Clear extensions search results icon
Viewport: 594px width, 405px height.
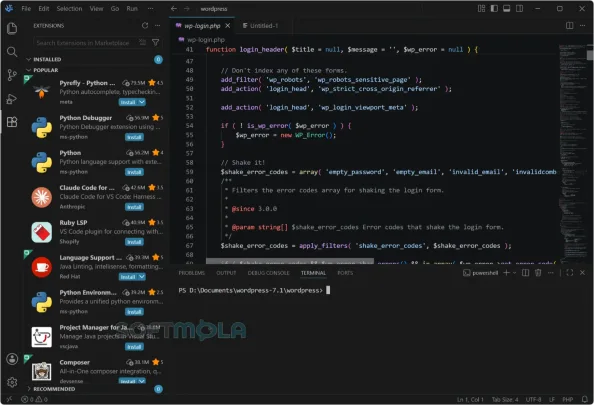coord(142,42)
